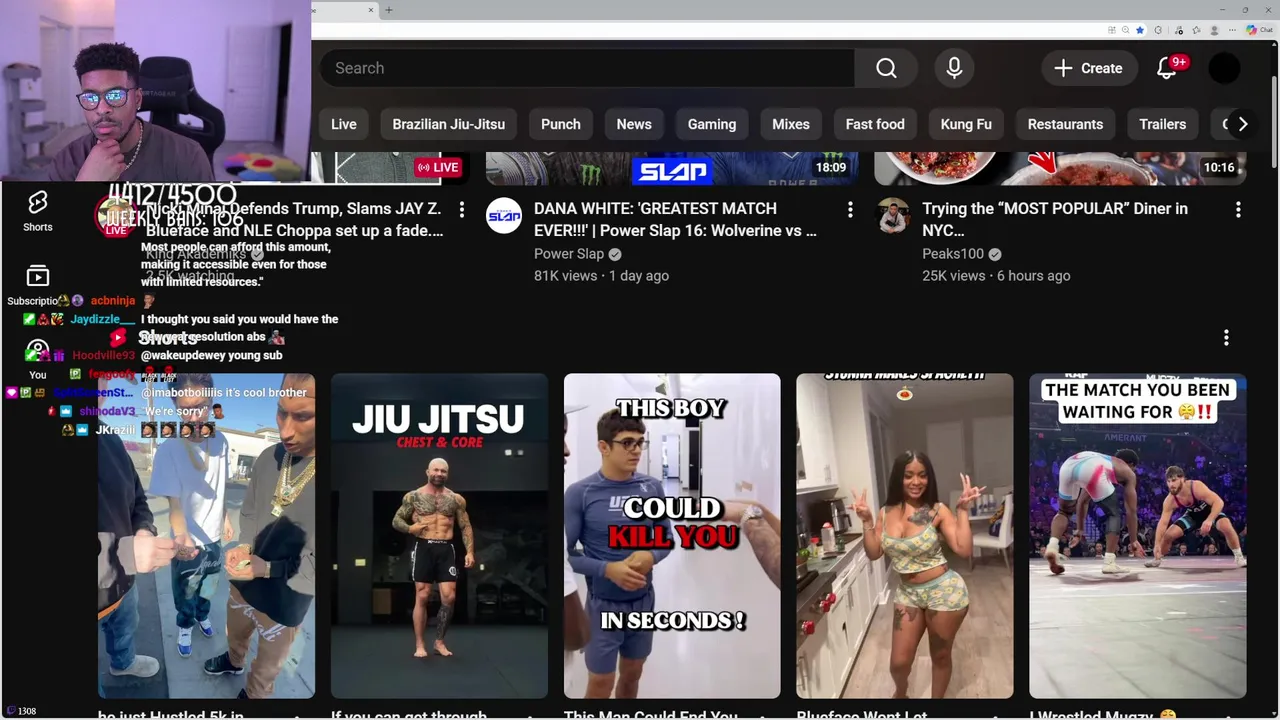Open Shorts from the sidebar

(38, 211)
